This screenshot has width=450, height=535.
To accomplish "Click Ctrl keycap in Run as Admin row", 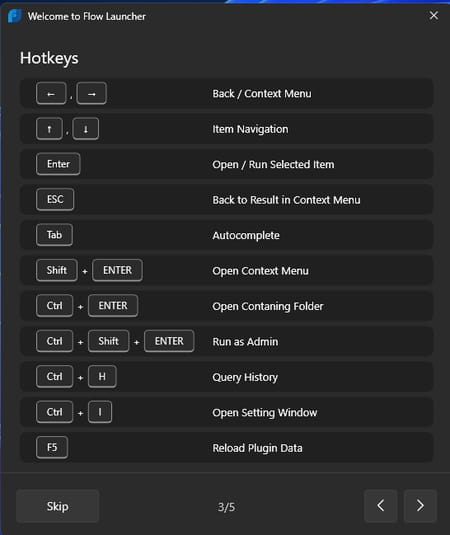I will [55, 341].
